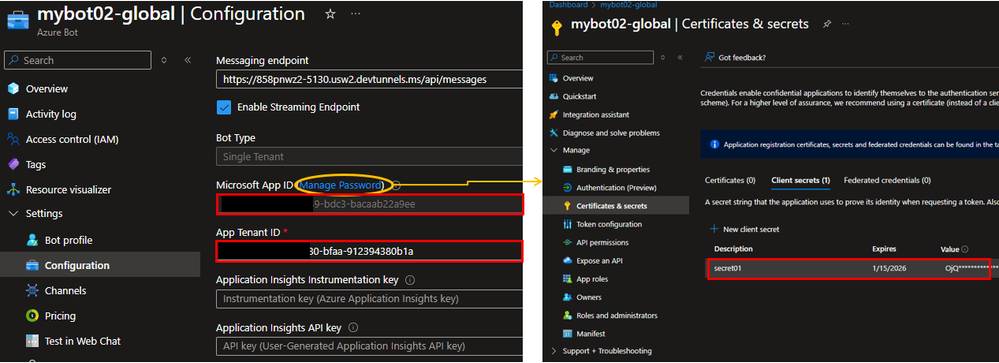
Task: Collapse the Manage section in the app menu
Action: pyautogui.click(x=553, y=150)
